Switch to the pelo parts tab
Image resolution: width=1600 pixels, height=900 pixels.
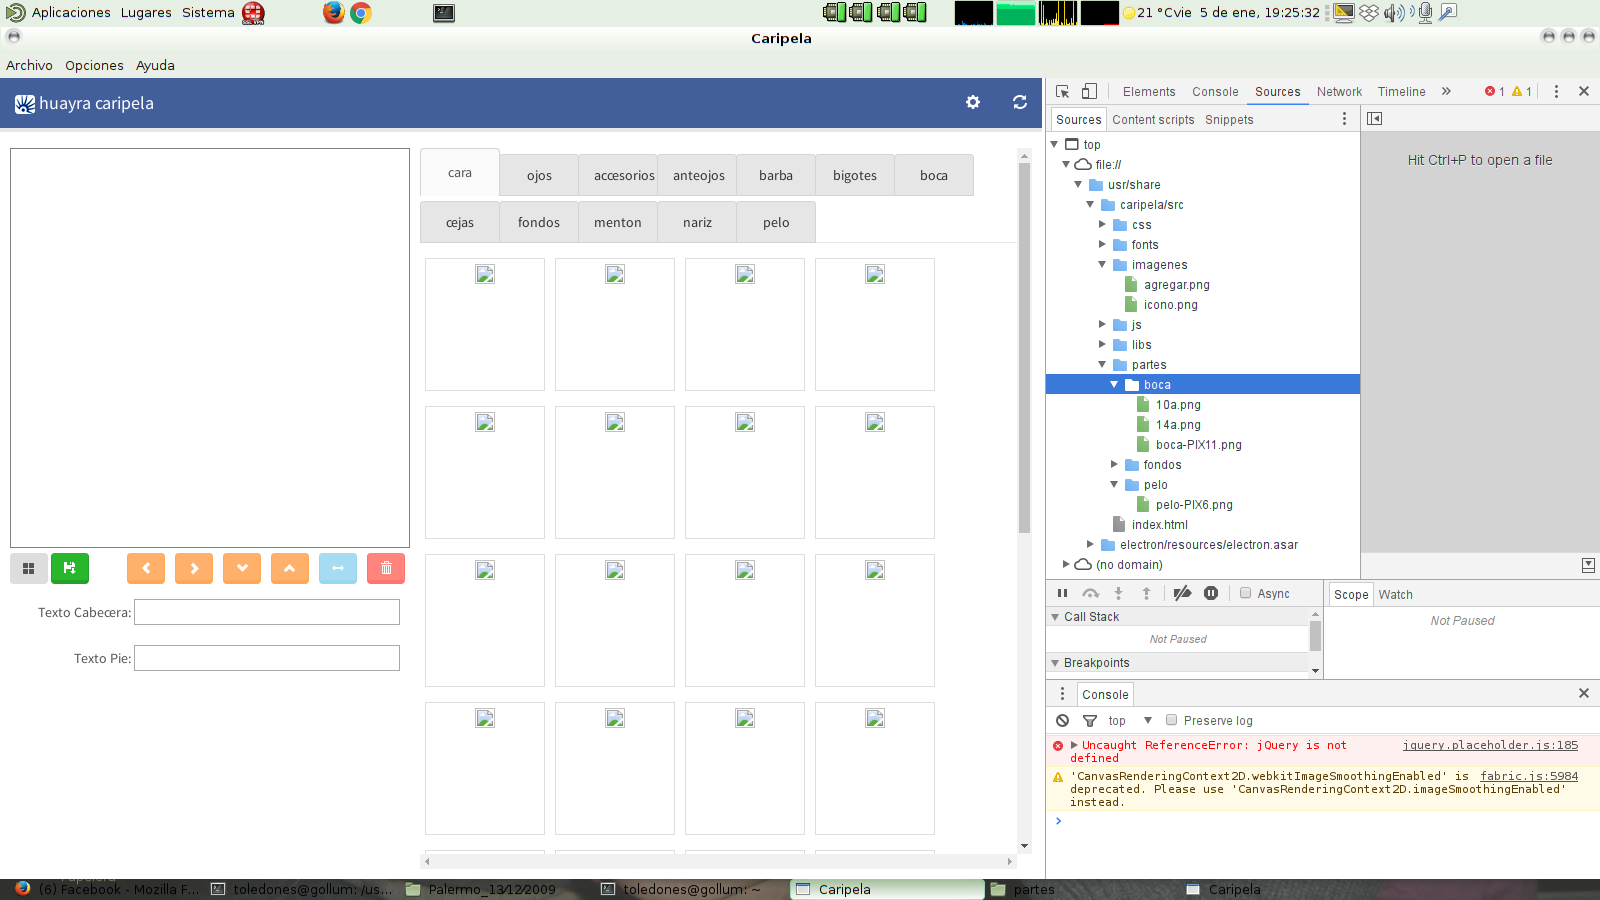pyautogui.click(x=776, y=222)
